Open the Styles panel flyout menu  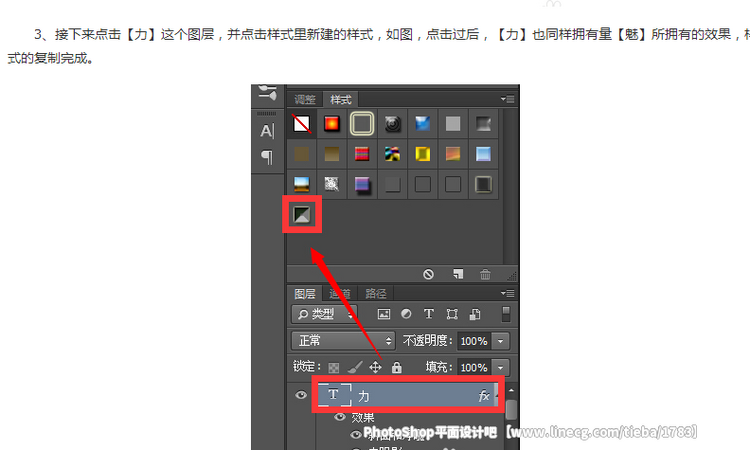(x=507, y=99)
